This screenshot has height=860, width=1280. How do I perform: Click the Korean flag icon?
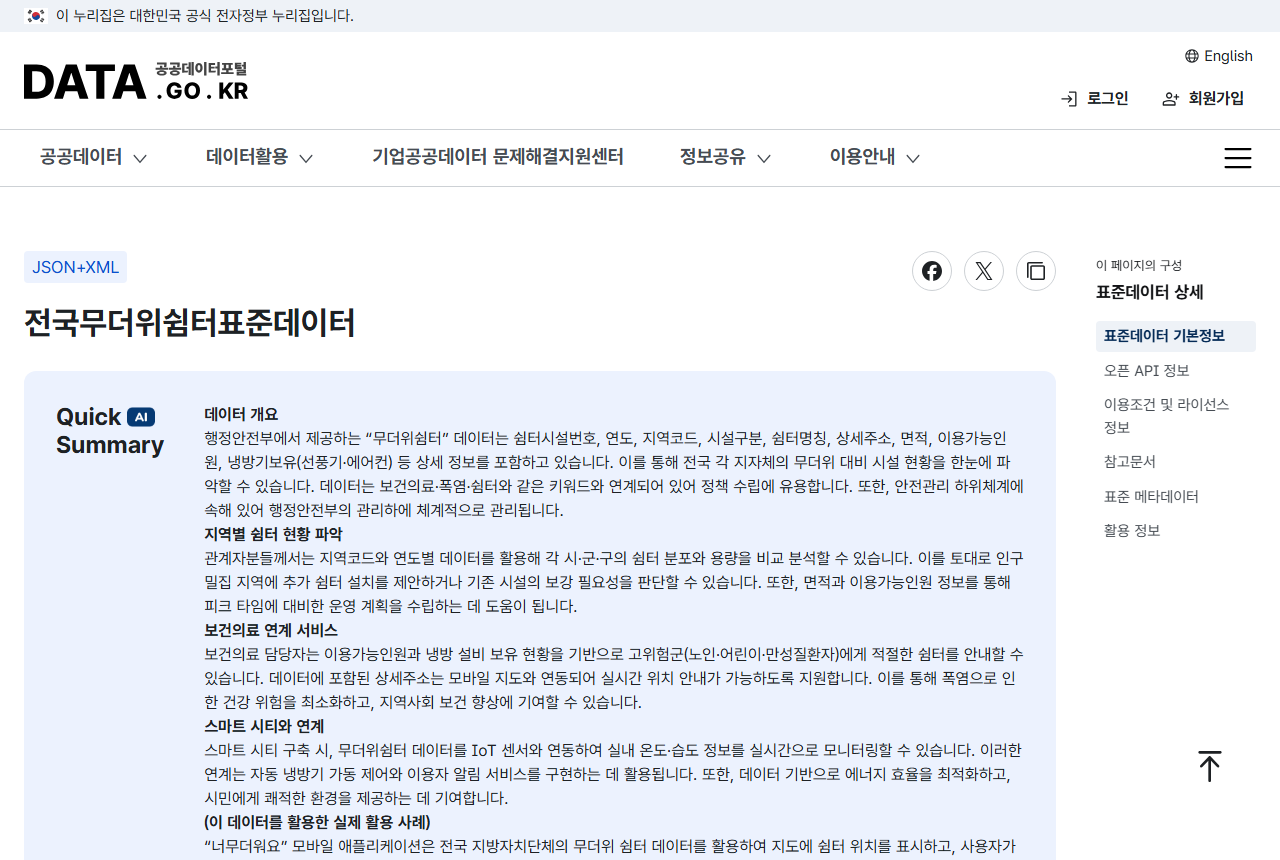(x=36, y=16)
